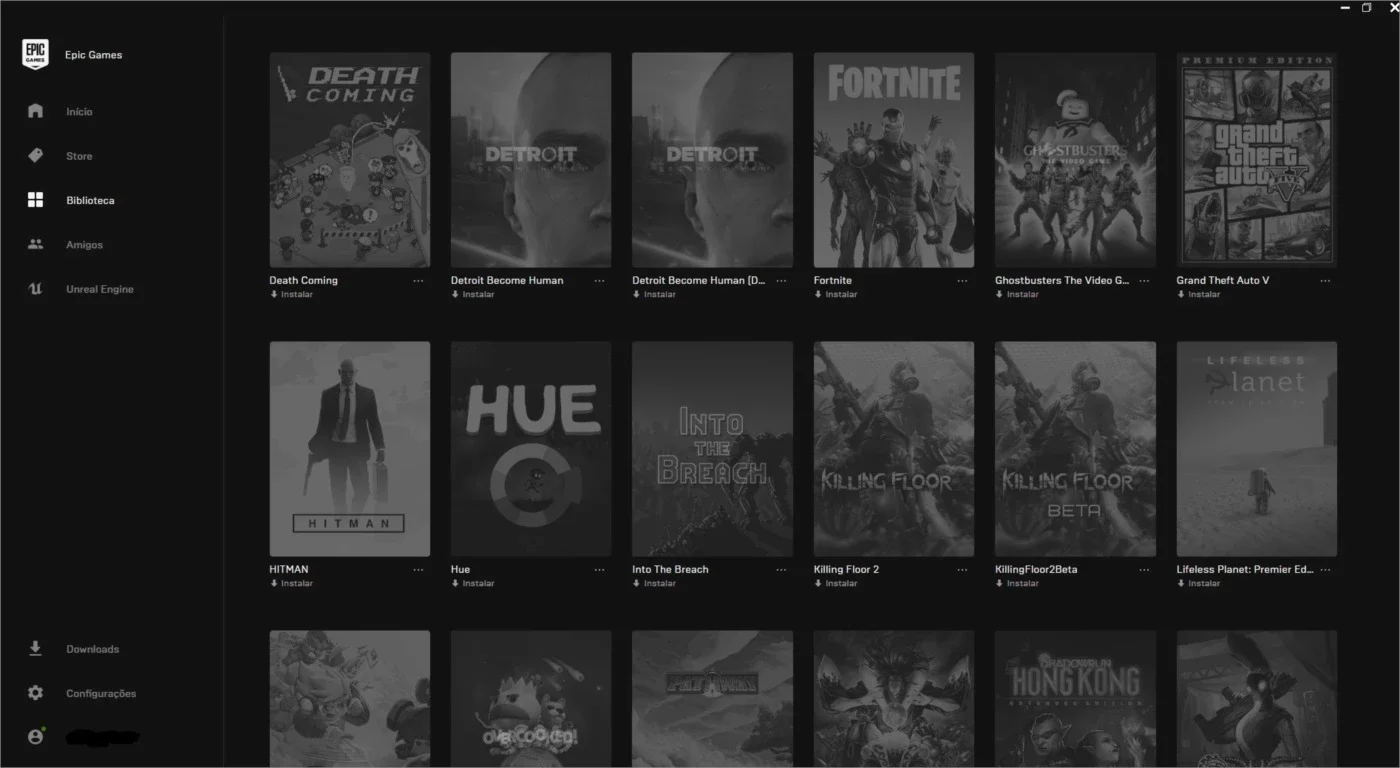
Task: Click Instalar under Hue
Action: 473,583
